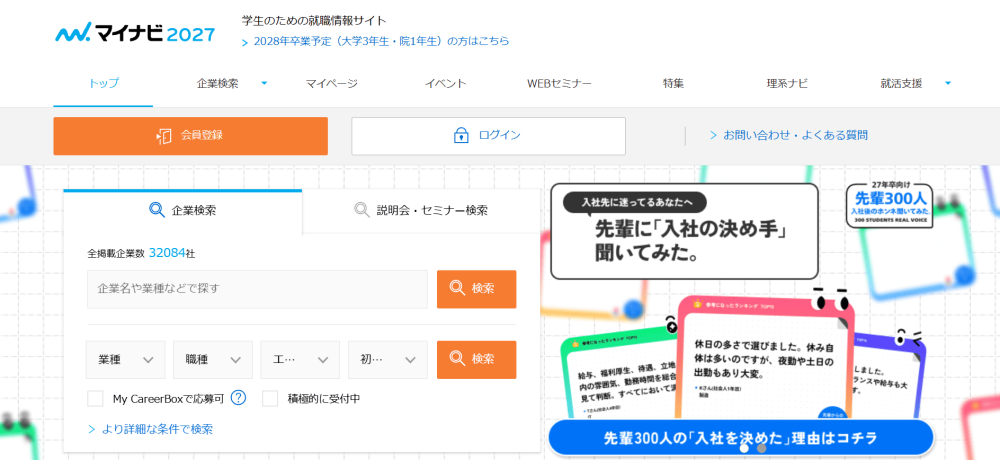Open the 業種 dropdown

point(126,360)
